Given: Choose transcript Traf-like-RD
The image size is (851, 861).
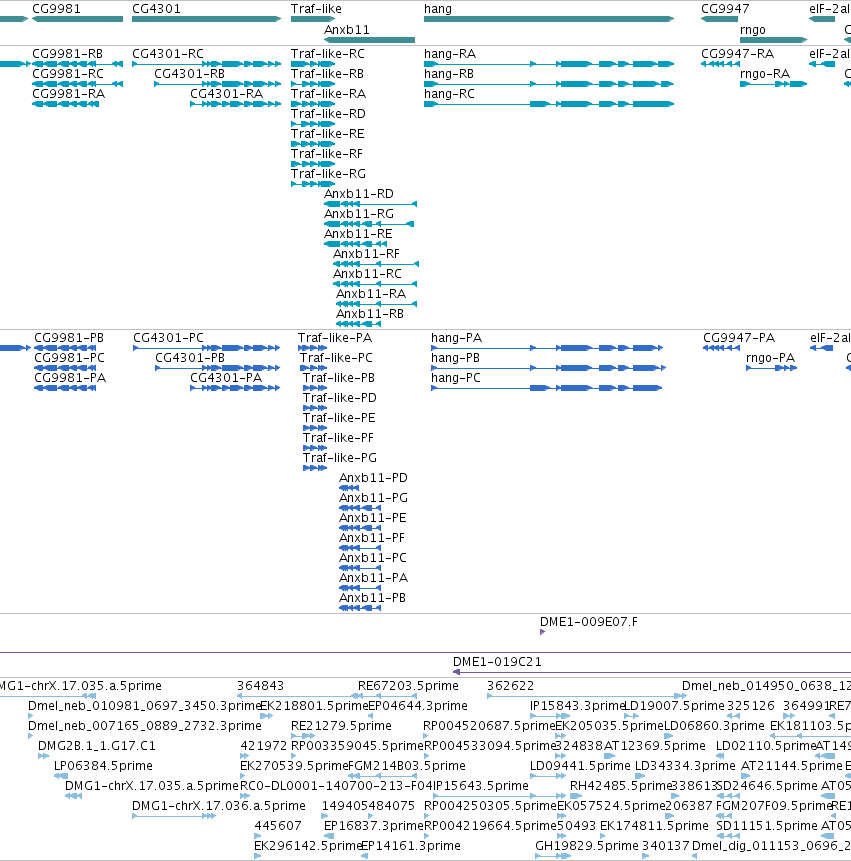Looking at the screenshot, I should (x=313, y=124).
